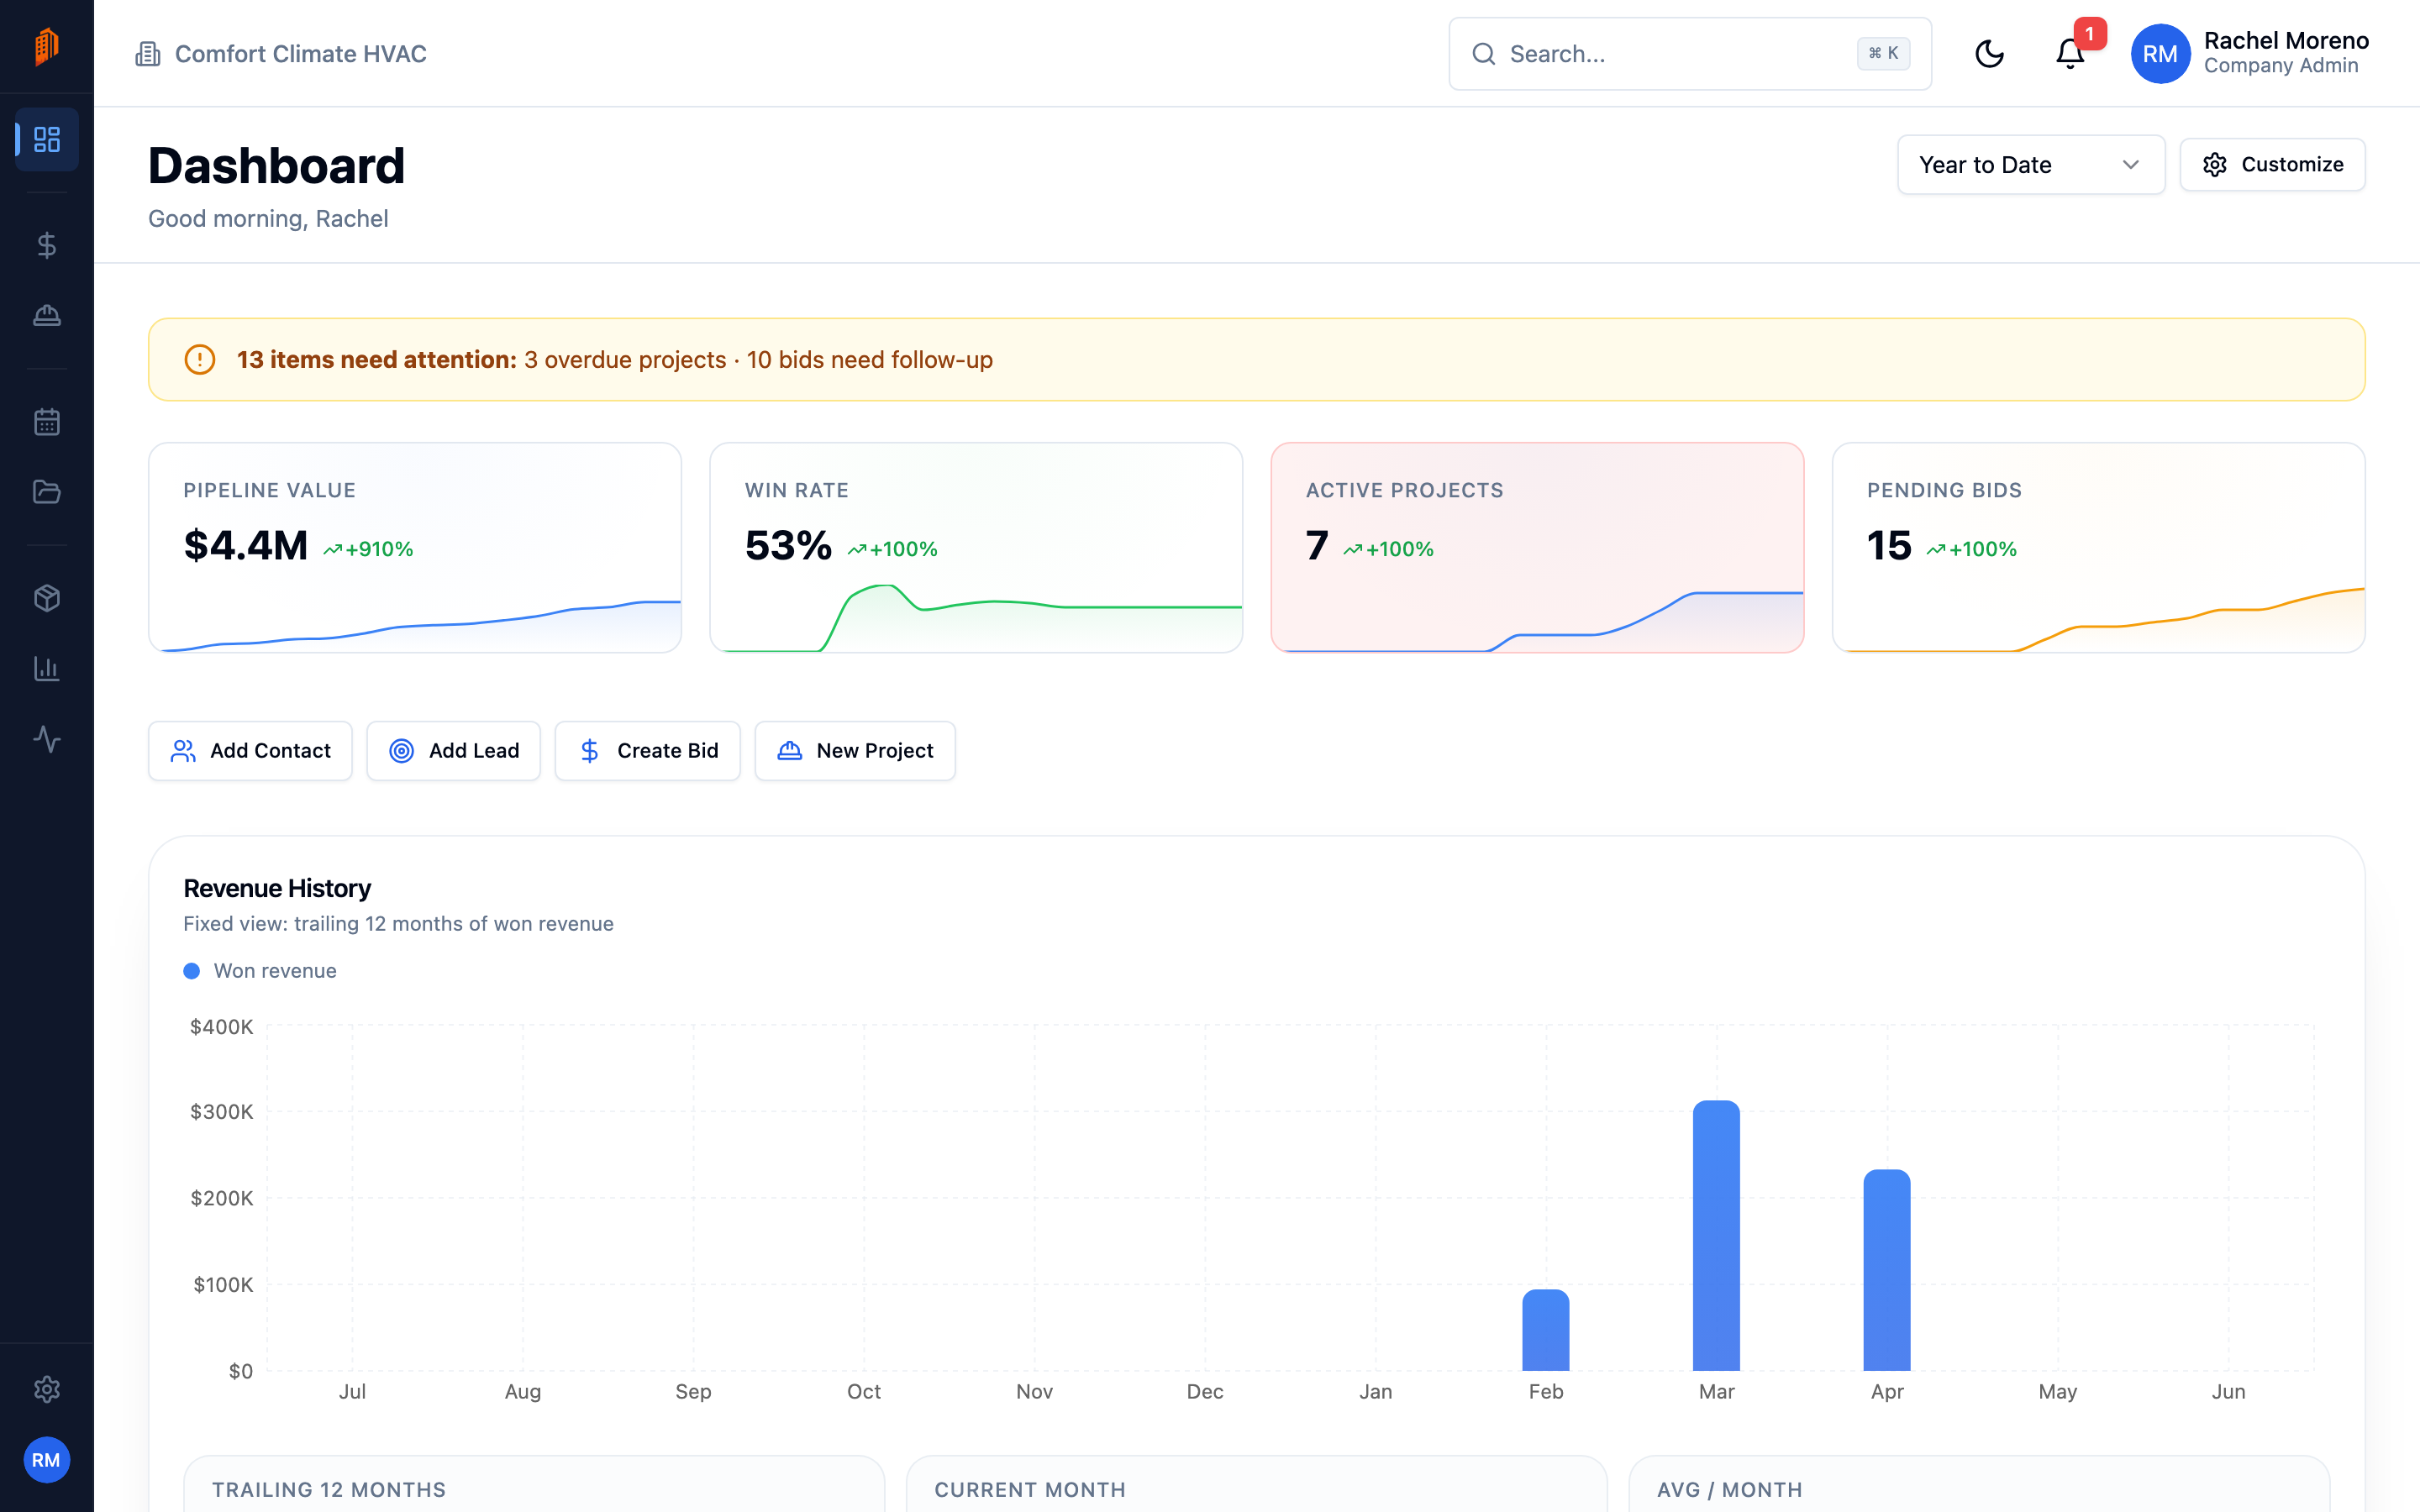The image size is (2420, 1512).
Task: Click the Comfort Climate HVAC company name
Action: tap(301, 54)
